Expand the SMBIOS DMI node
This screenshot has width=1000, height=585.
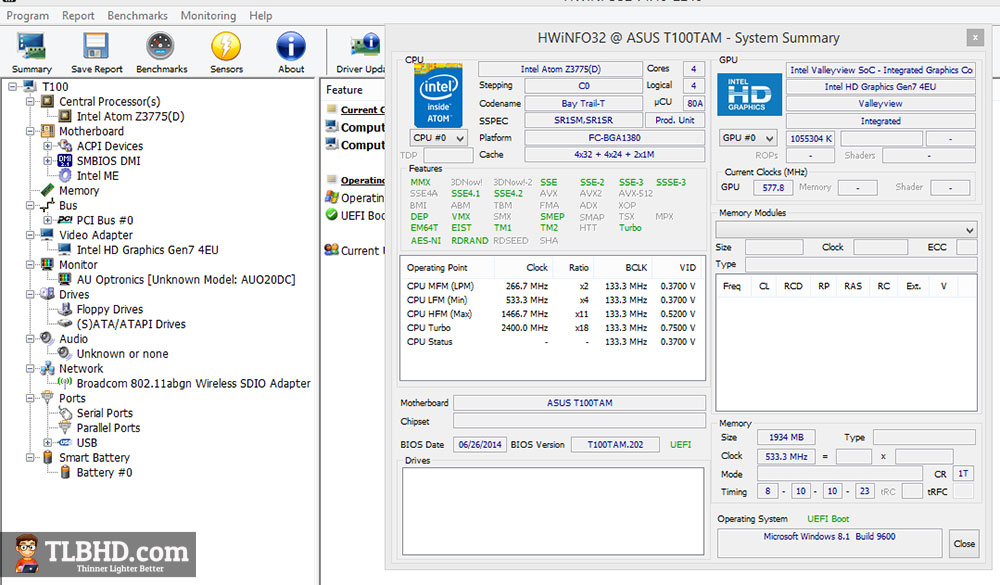(48, 161)
